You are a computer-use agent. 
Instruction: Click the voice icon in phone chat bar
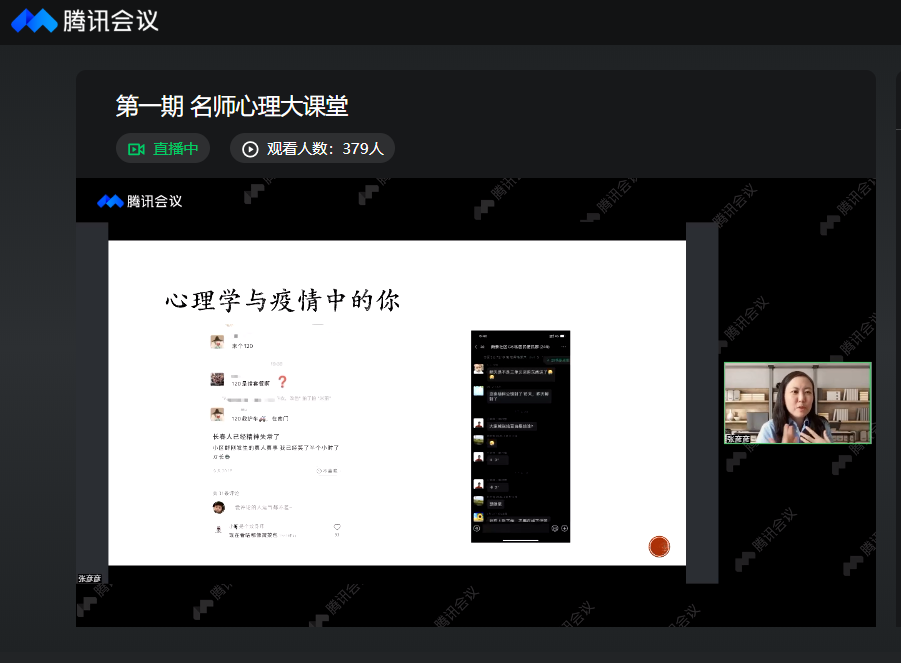point(477,528)
